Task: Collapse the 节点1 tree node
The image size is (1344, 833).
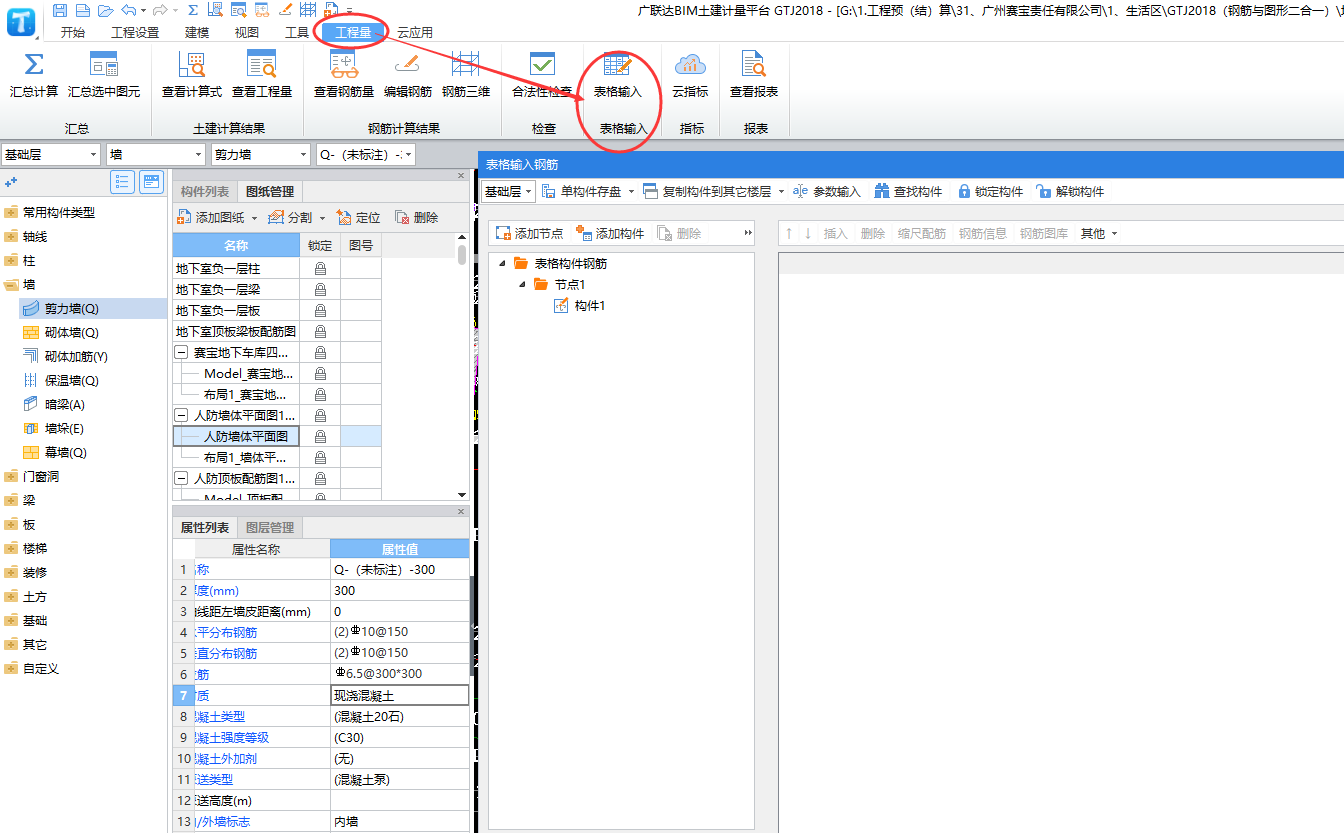Action: pos(522,285)
